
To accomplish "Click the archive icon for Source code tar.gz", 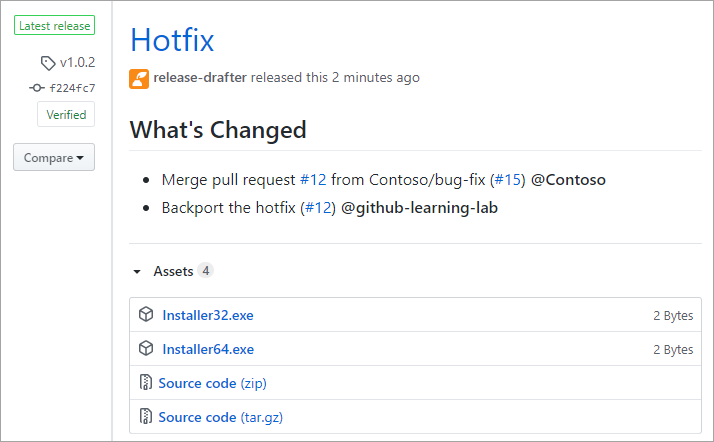I will coord(146,417).
